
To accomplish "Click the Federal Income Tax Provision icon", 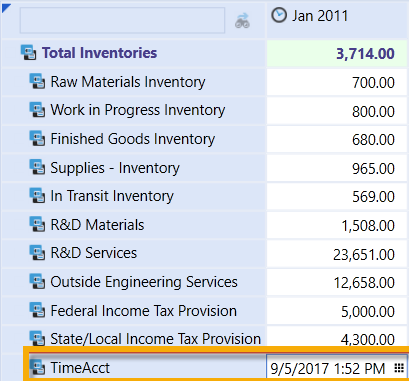I will [37, 311].
